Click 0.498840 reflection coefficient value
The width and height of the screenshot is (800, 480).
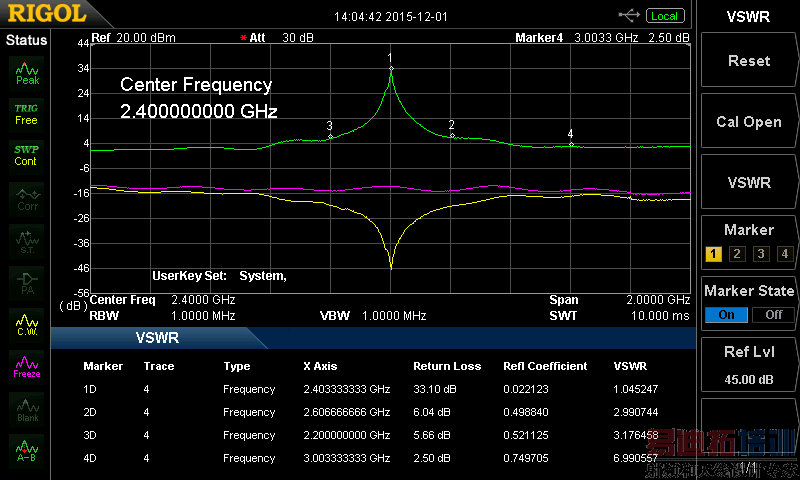click(x=526, y=412)
